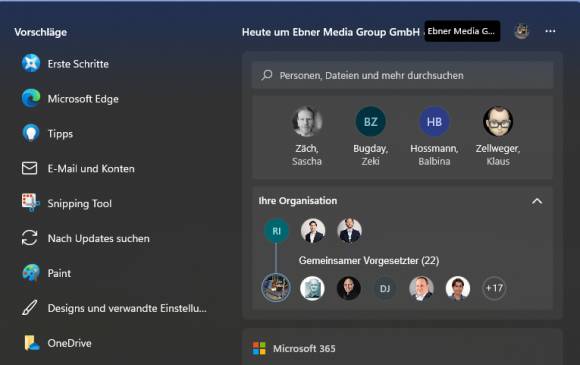Open the three-dot more options menu
This screenshot has height=365, width=580.
point(550,31)
